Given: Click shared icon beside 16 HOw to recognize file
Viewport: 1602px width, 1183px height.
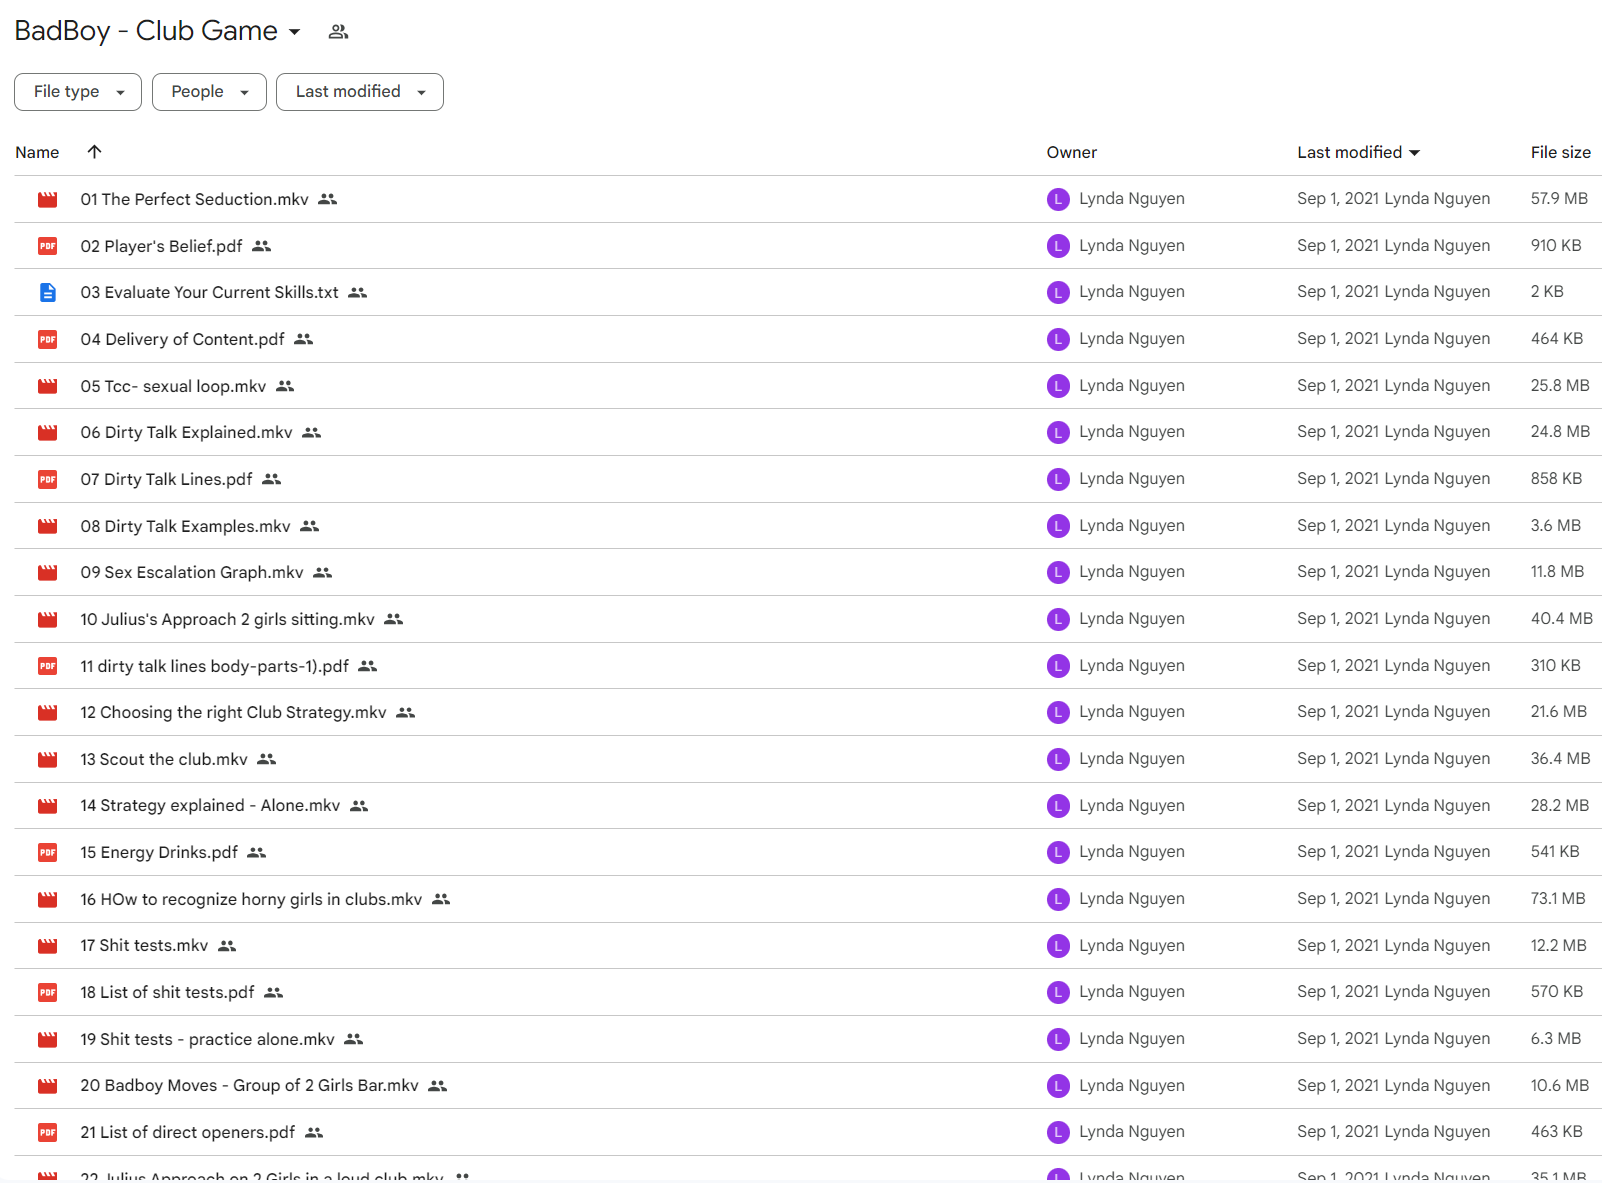Looking at the screenshot, I should 441,899.
